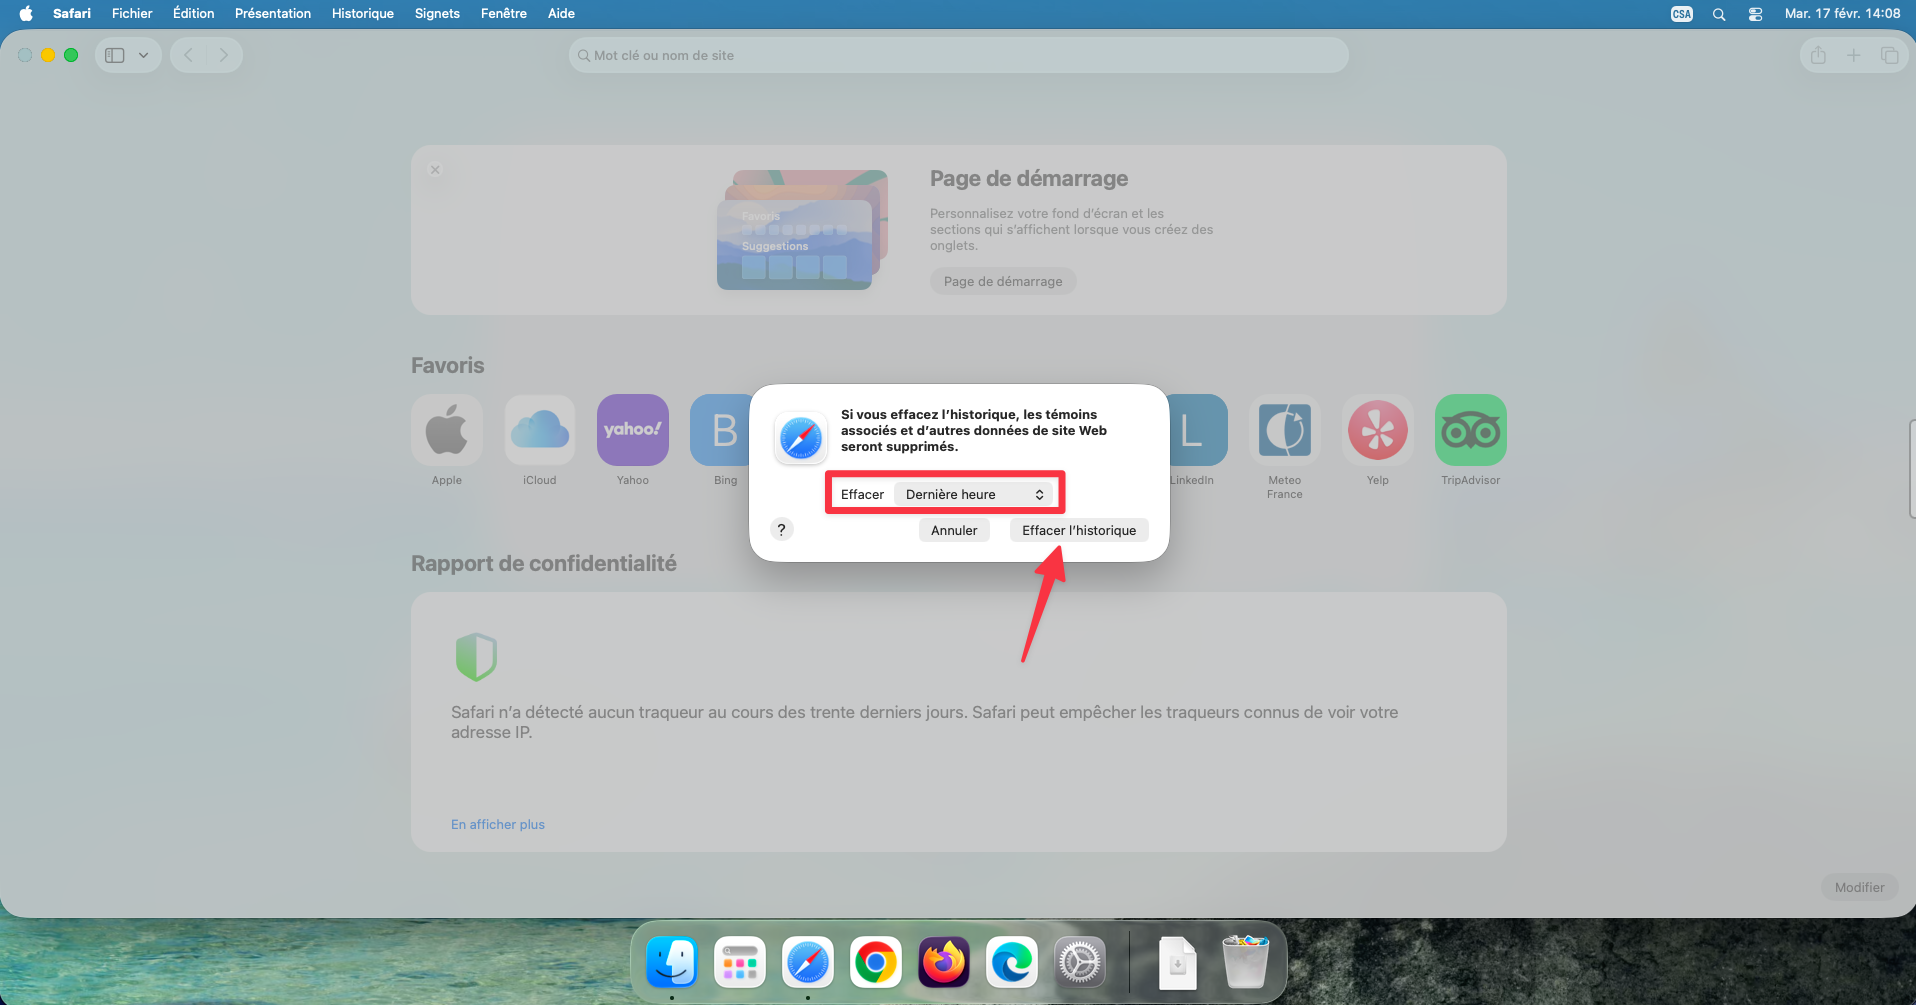Go forward with the forward arrow
Viewport: 1916px width, 1005px height.
tap(224, 55)
